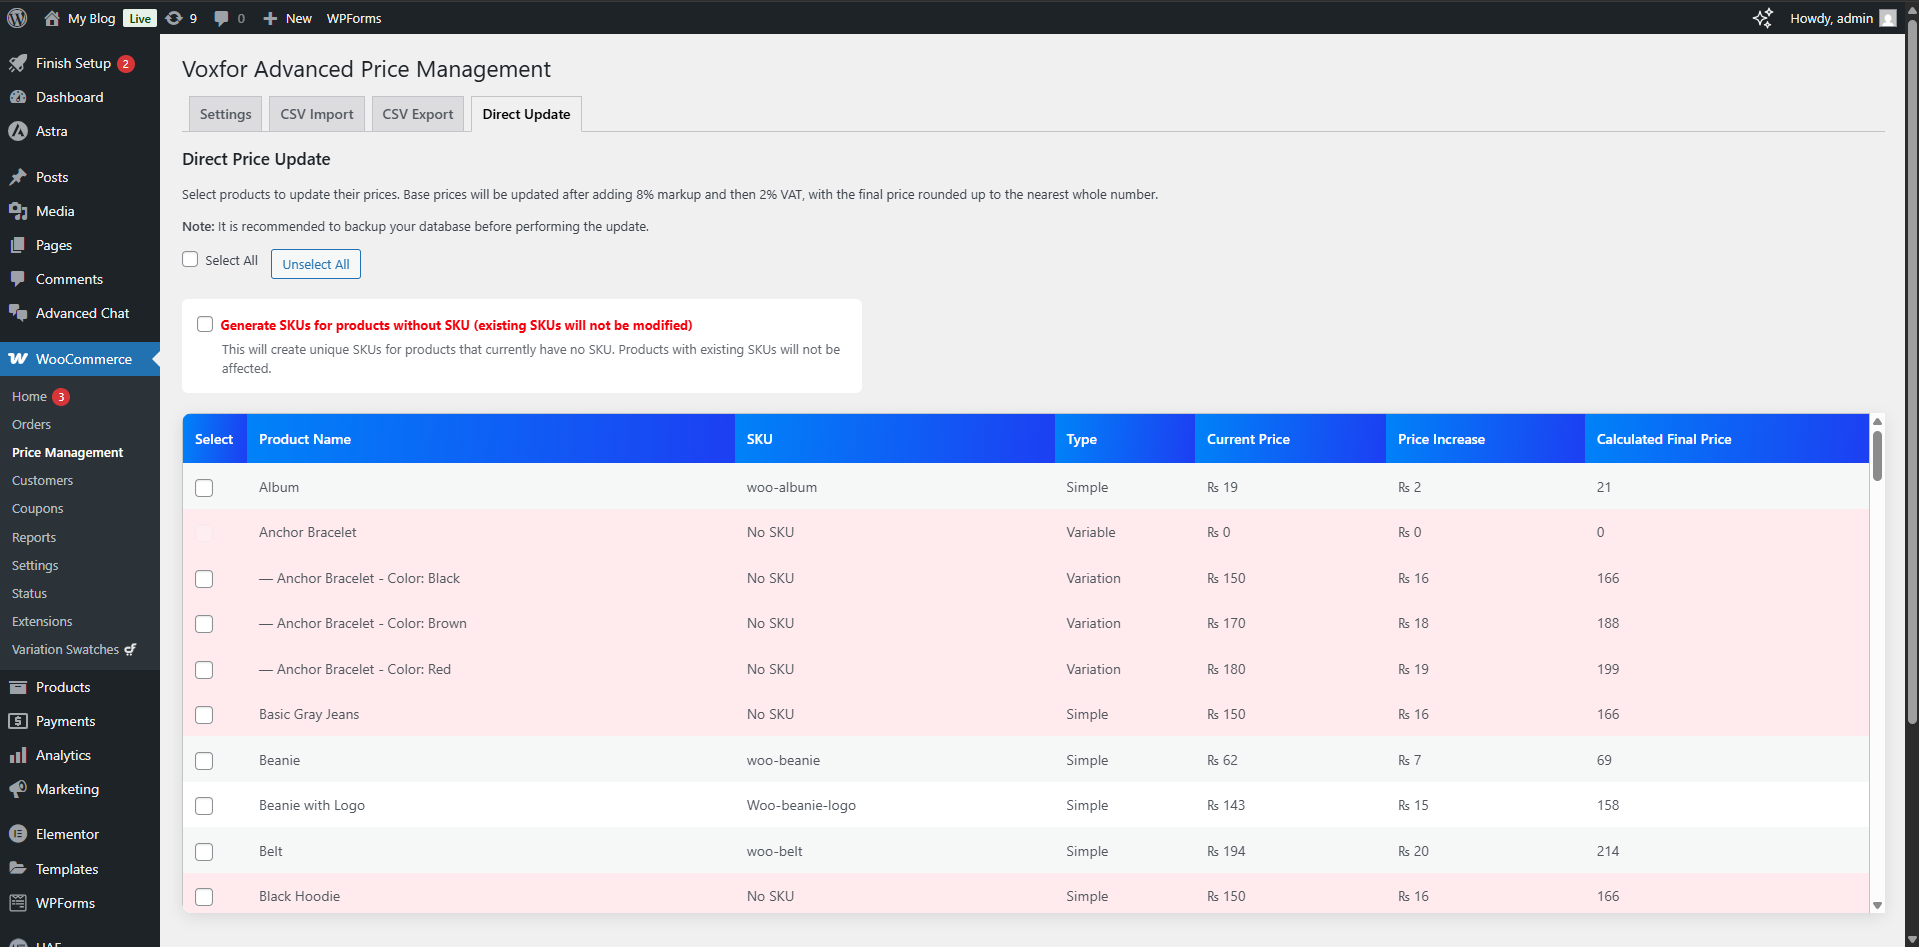Viewport: 1919px width, 947px height.
Task: Open the updates icon in admin bar
Action: [x=174, y=18]
